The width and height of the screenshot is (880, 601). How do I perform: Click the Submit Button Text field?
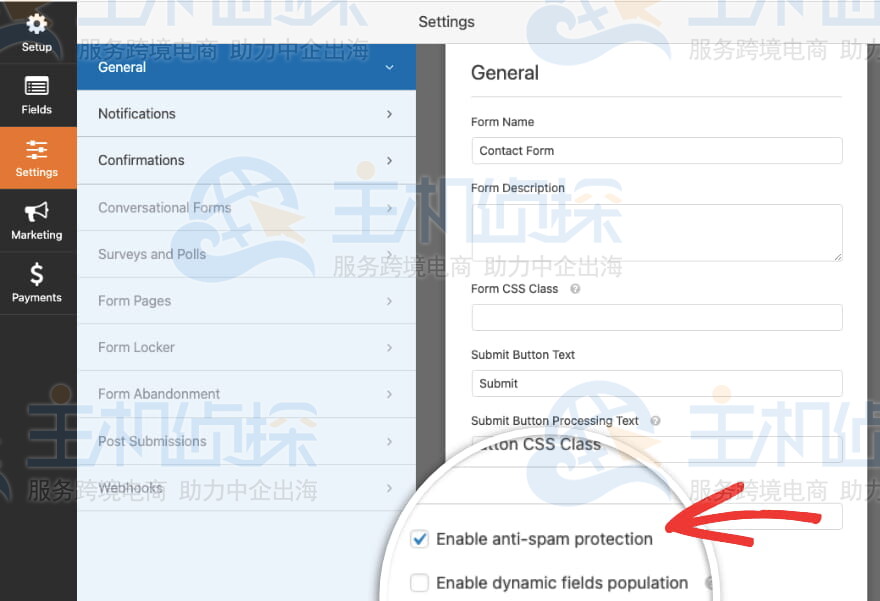pos(657,384)
